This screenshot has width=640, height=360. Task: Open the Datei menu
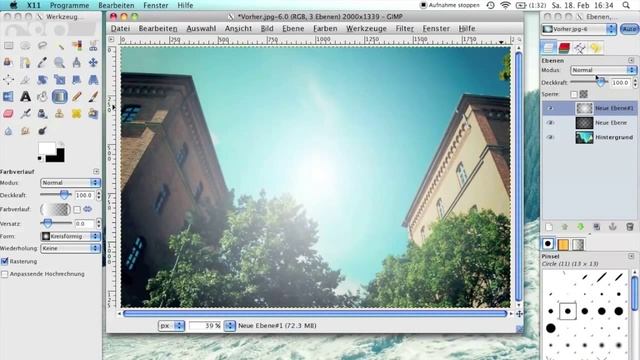pyautogui.click(x=120, y=29)
